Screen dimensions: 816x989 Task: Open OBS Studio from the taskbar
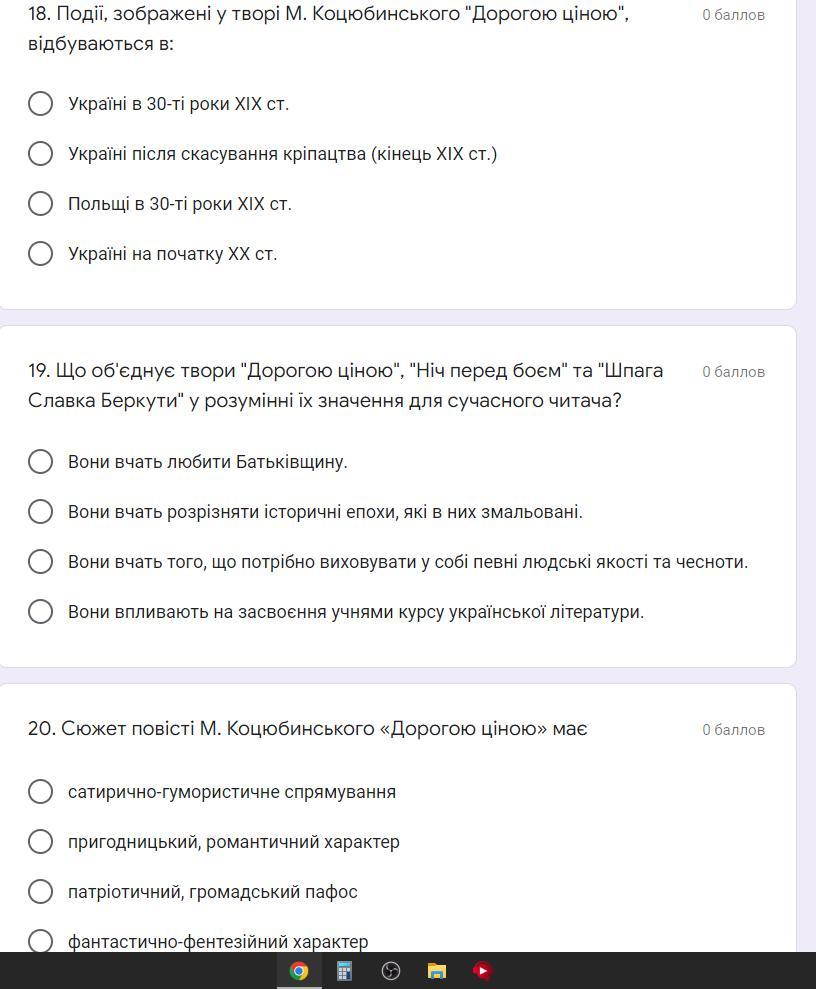(391, 971)
